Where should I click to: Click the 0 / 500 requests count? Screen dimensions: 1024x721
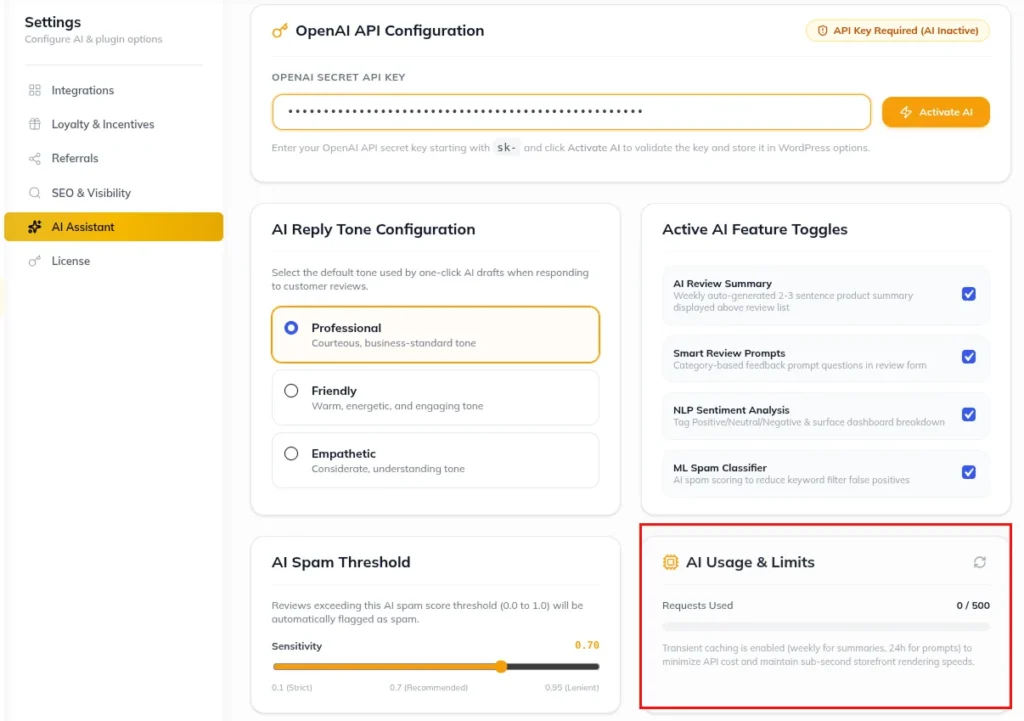[972, 605]
